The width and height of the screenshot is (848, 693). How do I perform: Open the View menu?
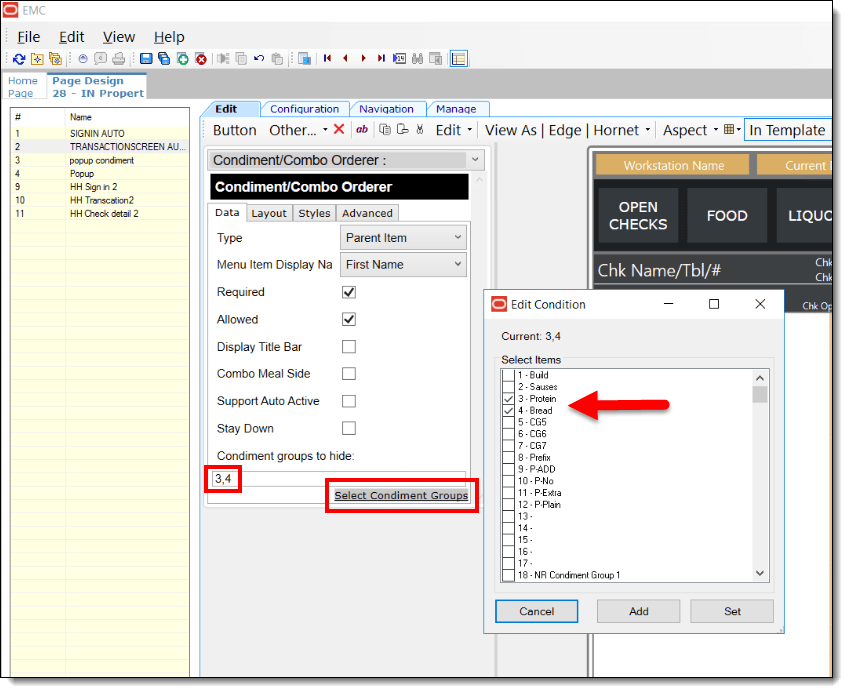tap(119, 37)
